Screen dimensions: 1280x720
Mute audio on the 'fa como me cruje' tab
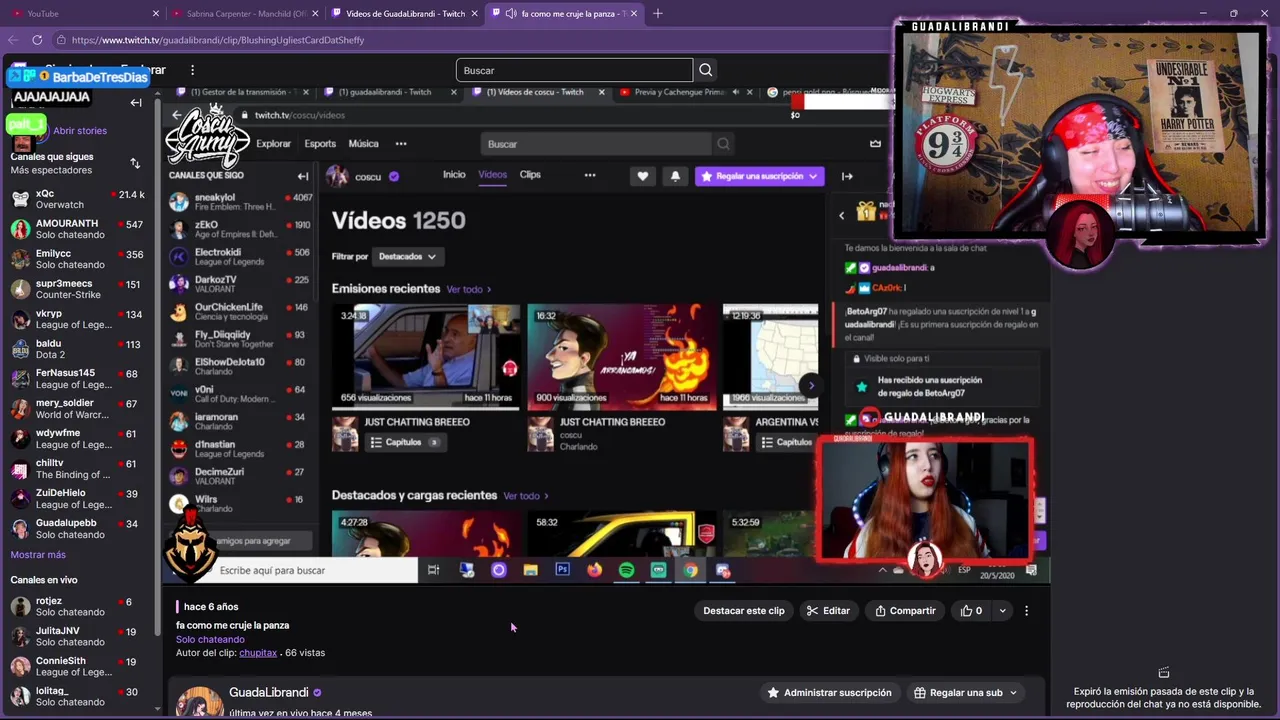pos(510,14)
